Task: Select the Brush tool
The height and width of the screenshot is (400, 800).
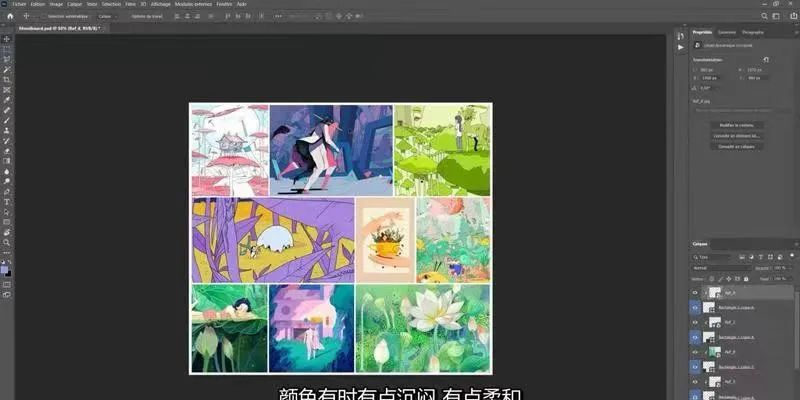Action: pos(7,120)
